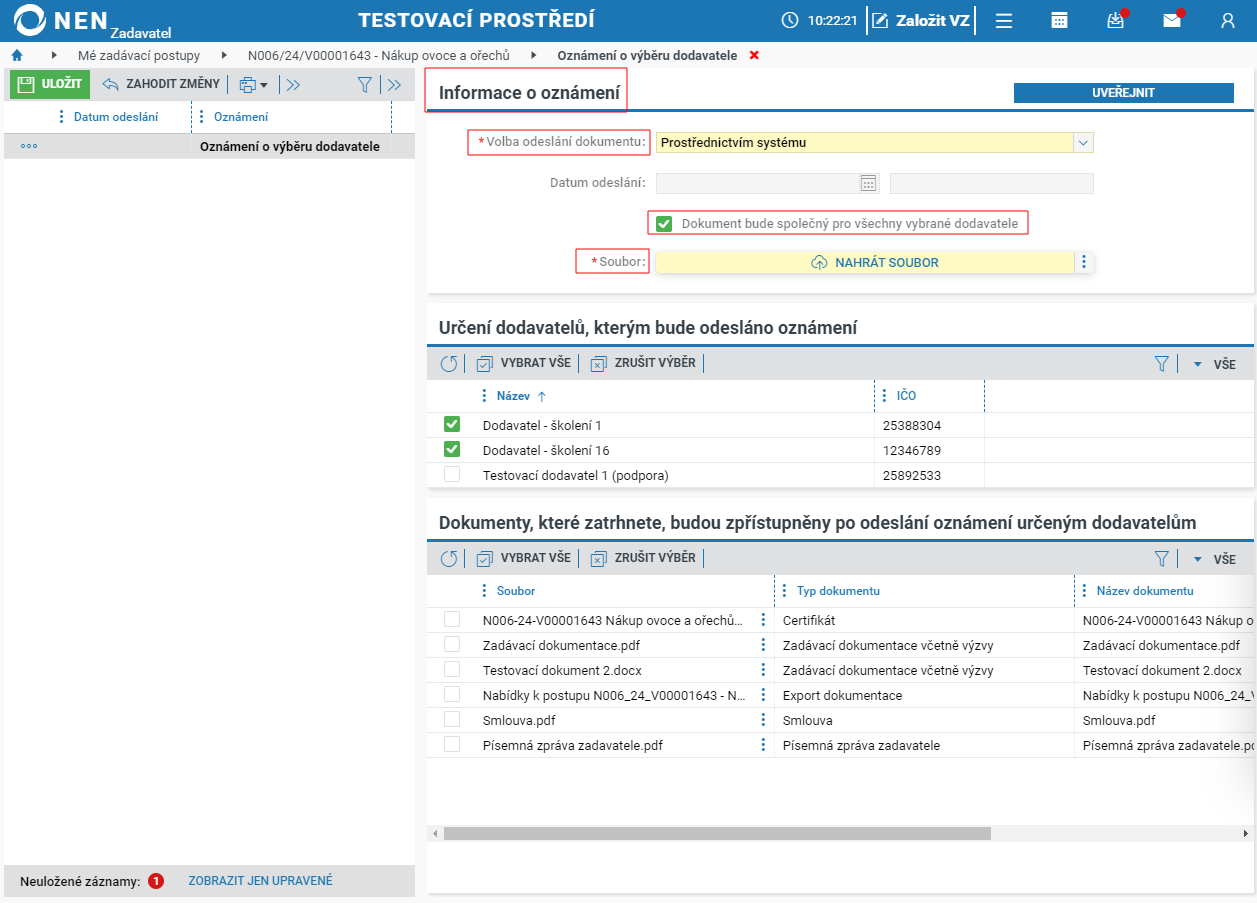This screenshot has width=1257, height=903.
Task: Open the hamburger main menu
Action: pos(1004,20)
